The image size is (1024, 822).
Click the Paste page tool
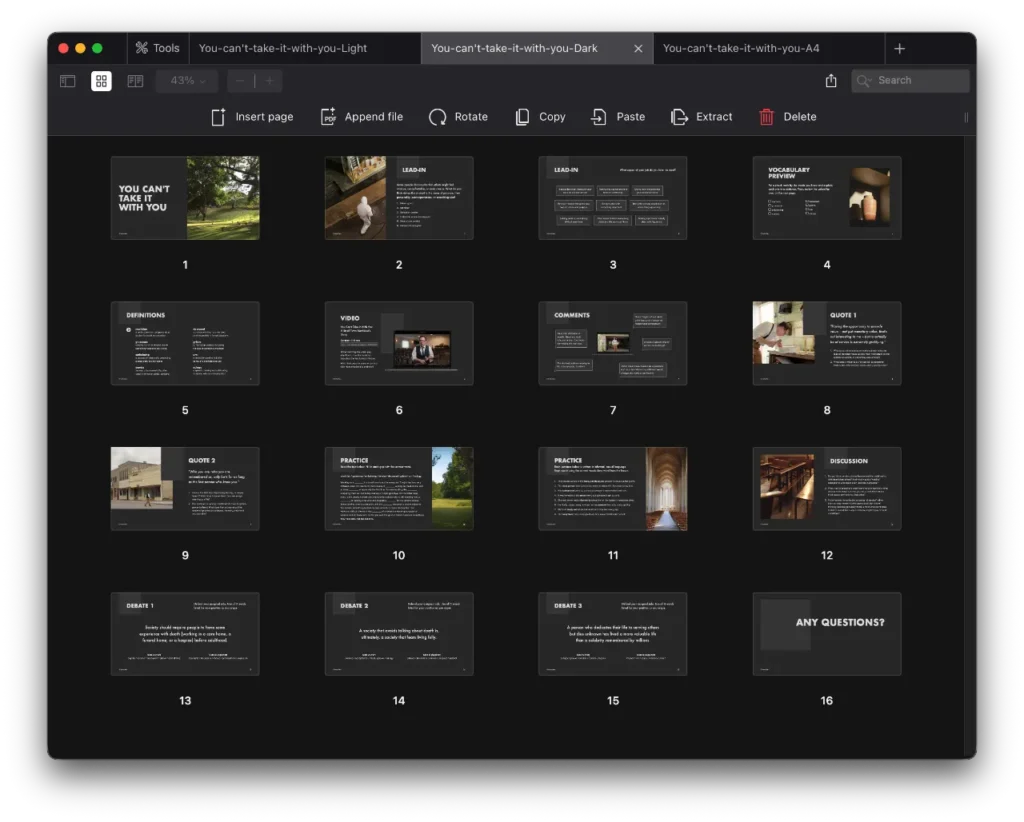(x=618, y=117)
